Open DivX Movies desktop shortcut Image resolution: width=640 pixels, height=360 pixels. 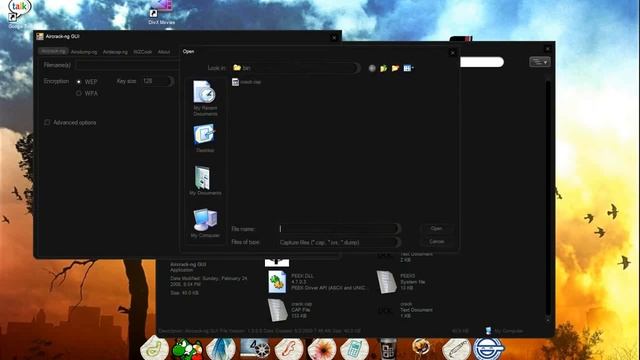tap(162, 12)
